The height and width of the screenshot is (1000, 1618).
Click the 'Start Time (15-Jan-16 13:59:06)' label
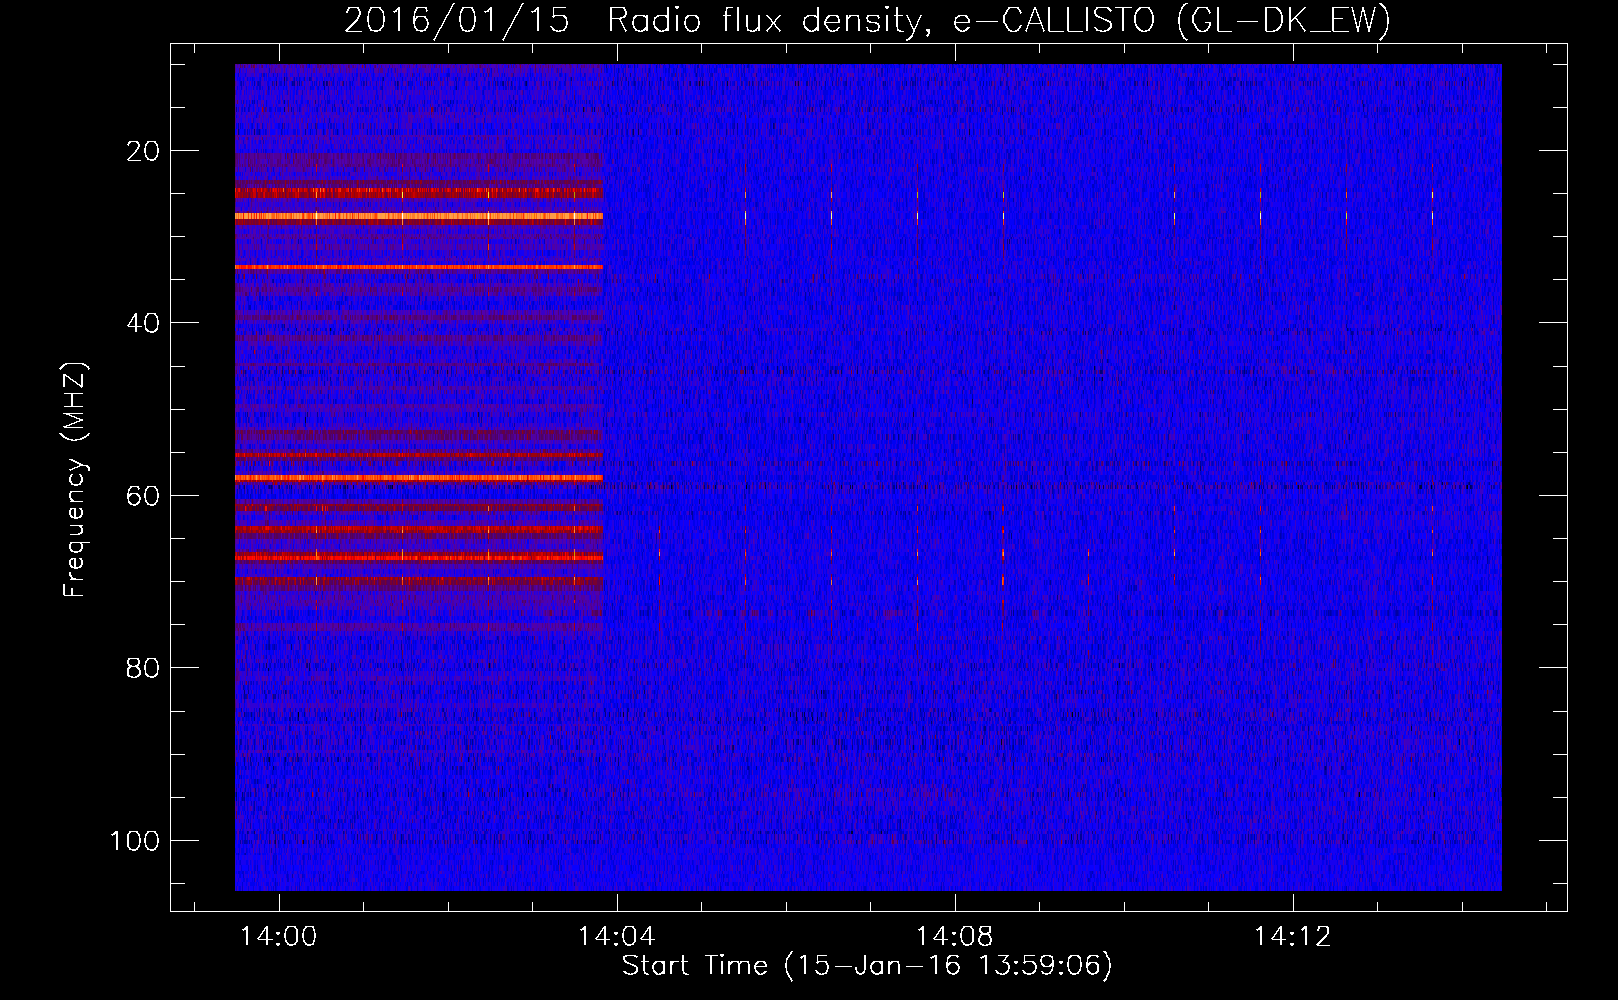click(x=867, y=965)
